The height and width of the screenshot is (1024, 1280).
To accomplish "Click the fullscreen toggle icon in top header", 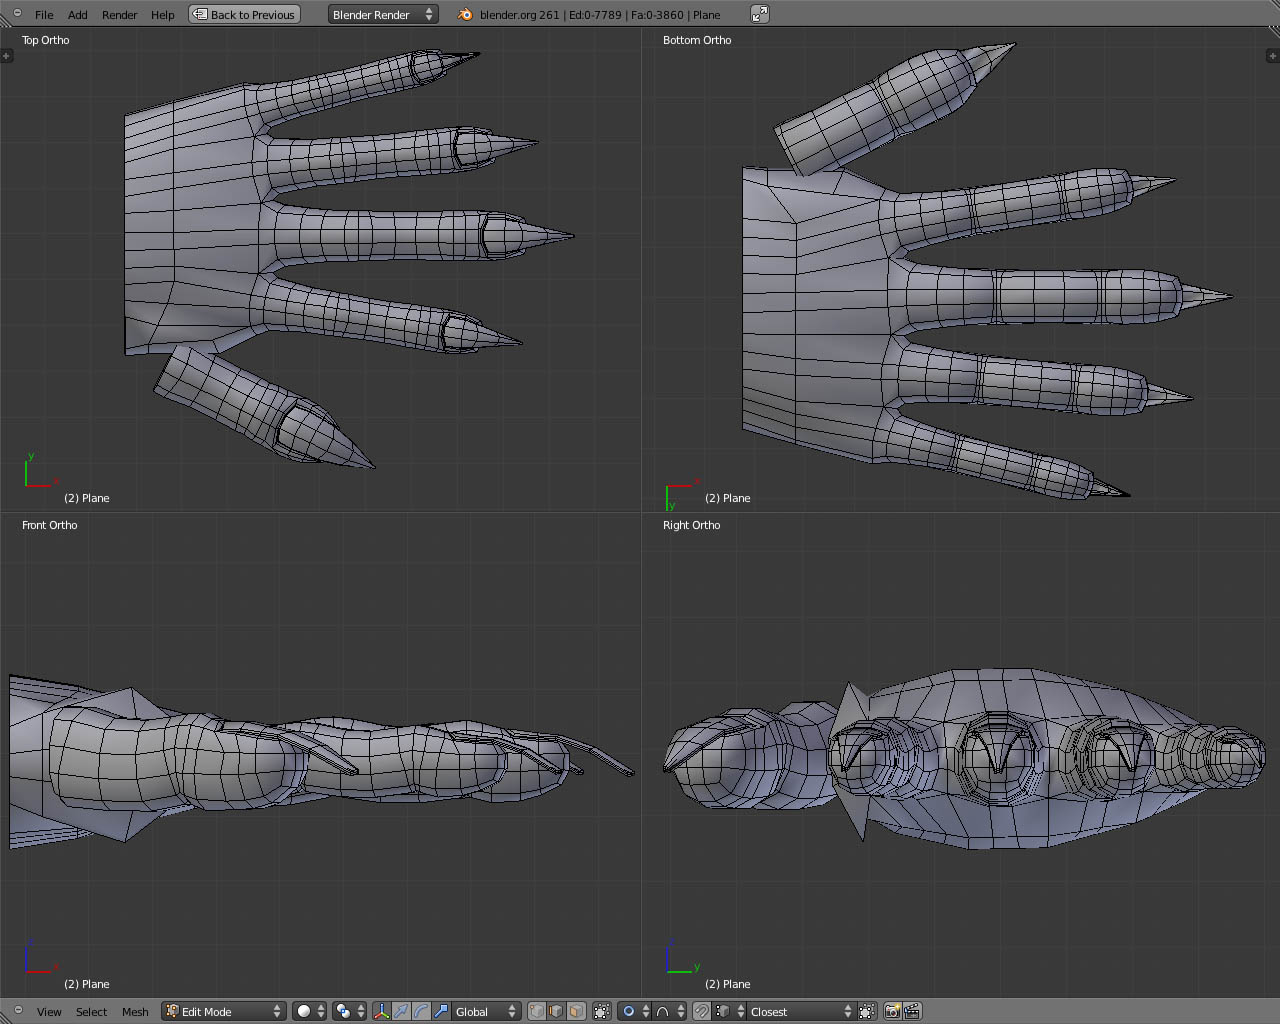I will [760, 14].
